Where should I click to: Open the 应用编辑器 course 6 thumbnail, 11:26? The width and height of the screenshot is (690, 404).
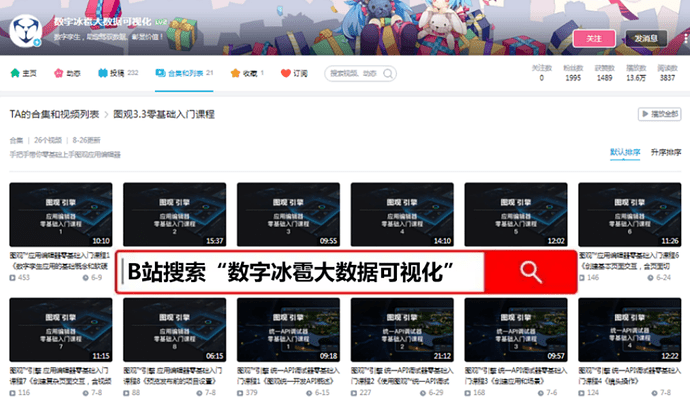[630, 215]
